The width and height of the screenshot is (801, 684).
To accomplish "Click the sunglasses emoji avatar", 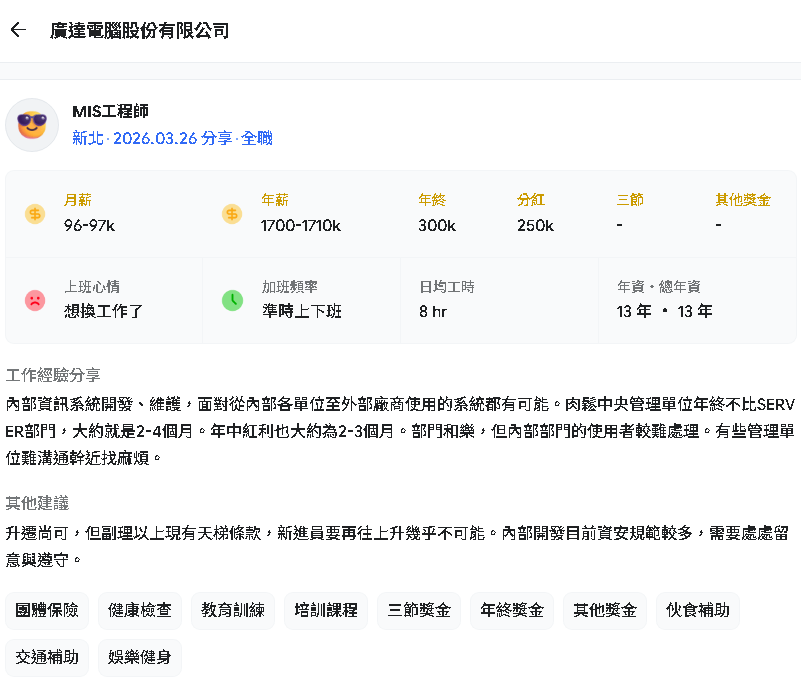I will [32, 125].
